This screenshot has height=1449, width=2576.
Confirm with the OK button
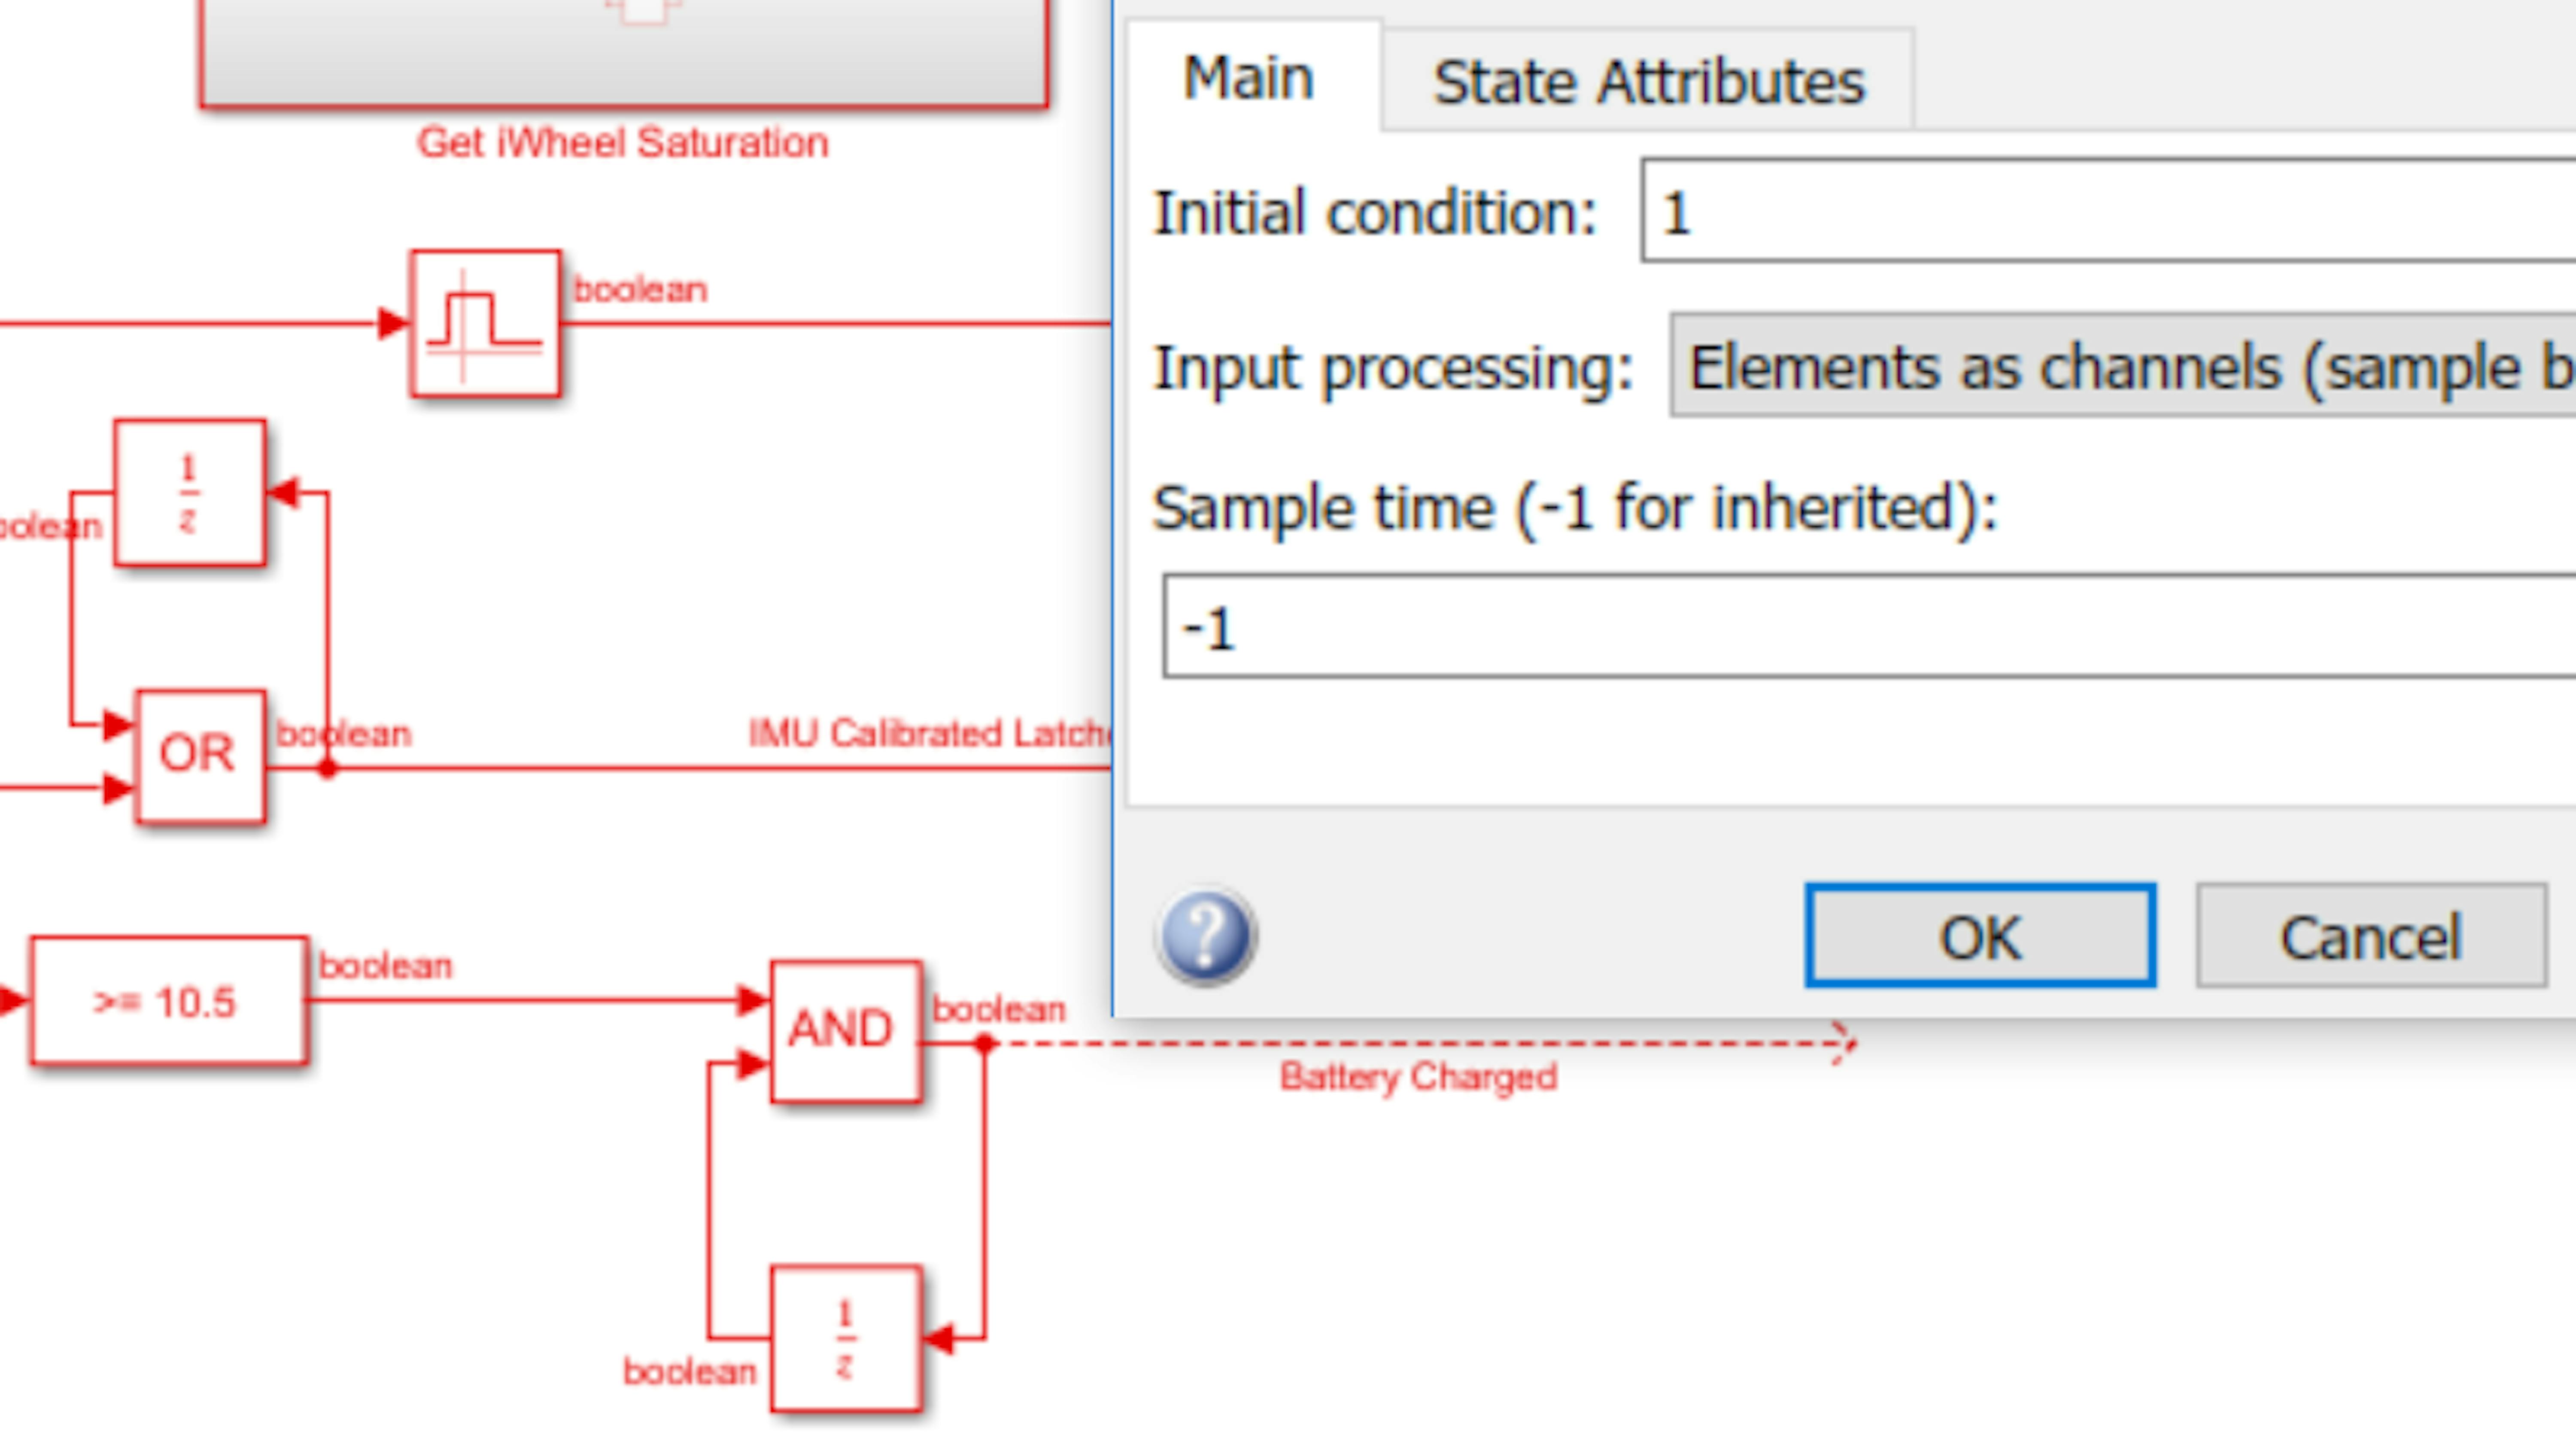coord(1980,936)
